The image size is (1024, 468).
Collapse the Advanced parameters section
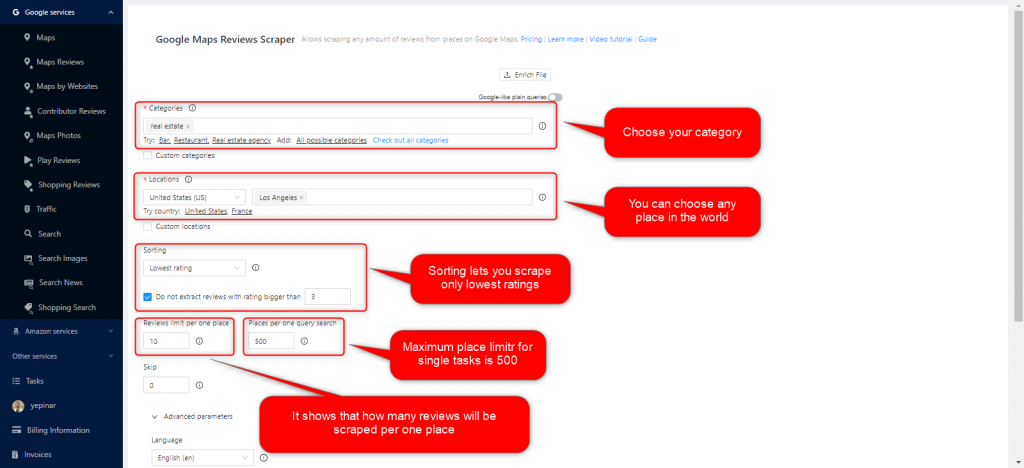tap(192, 416)
